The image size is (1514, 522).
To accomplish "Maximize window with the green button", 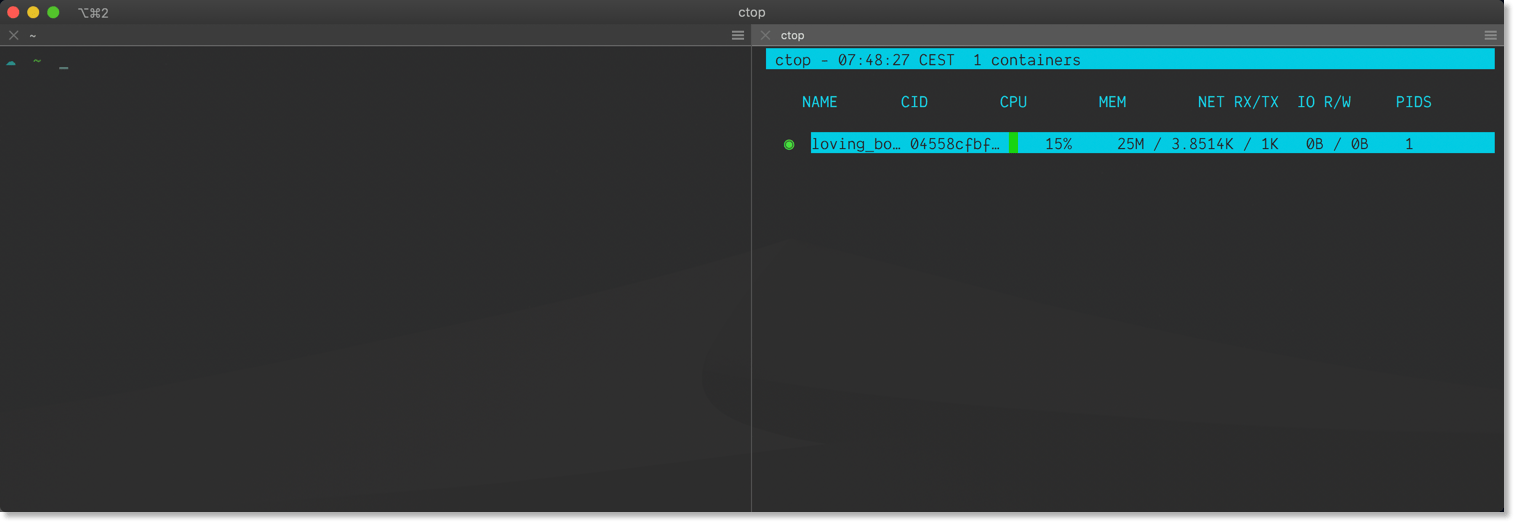I will point(53,12).
